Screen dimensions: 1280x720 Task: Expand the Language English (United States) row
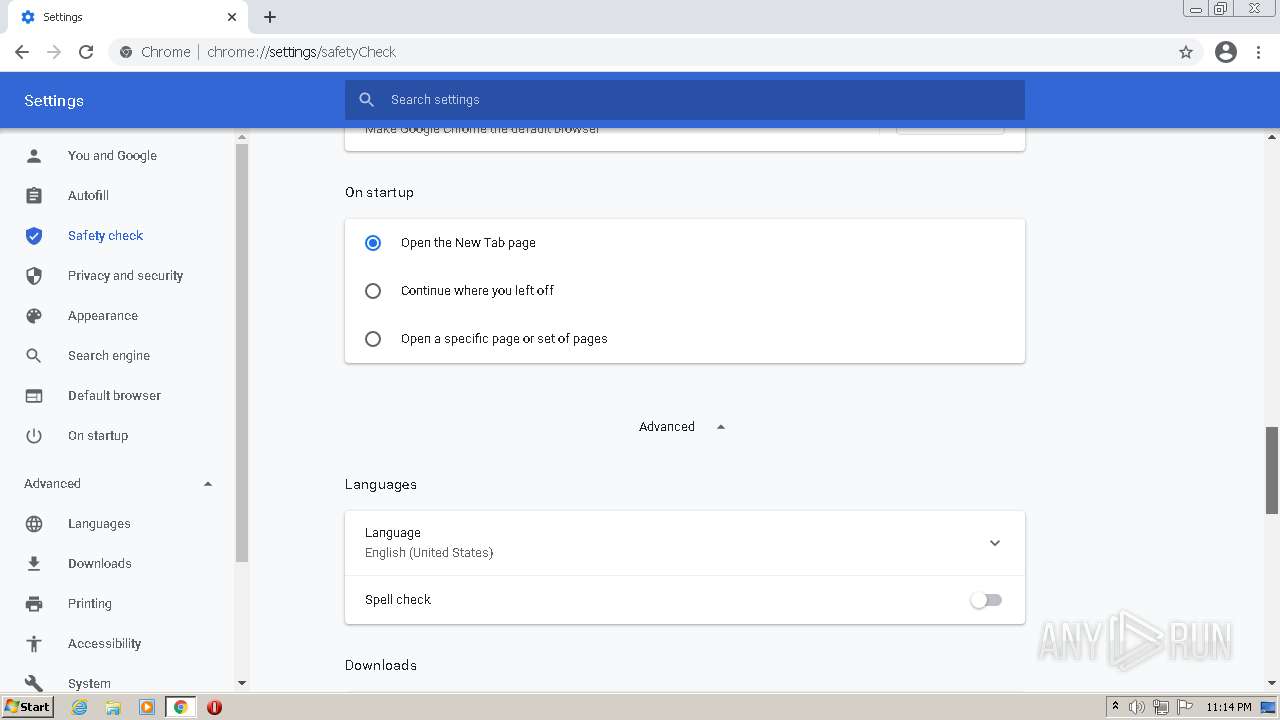point(685,543)
